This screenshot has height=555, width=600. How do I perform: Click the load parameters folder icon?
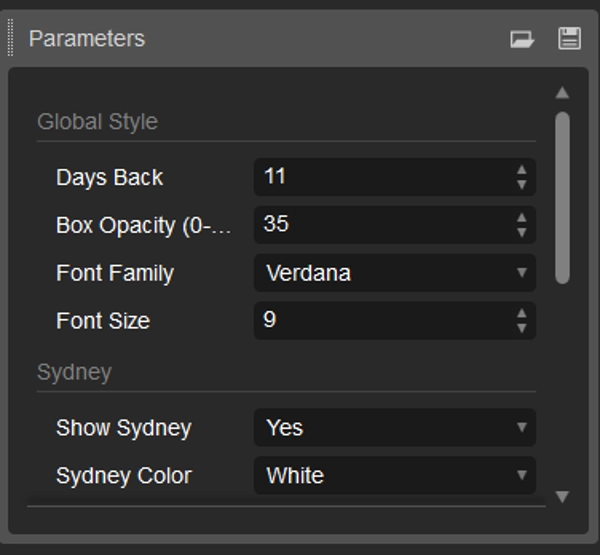point(522,39)
